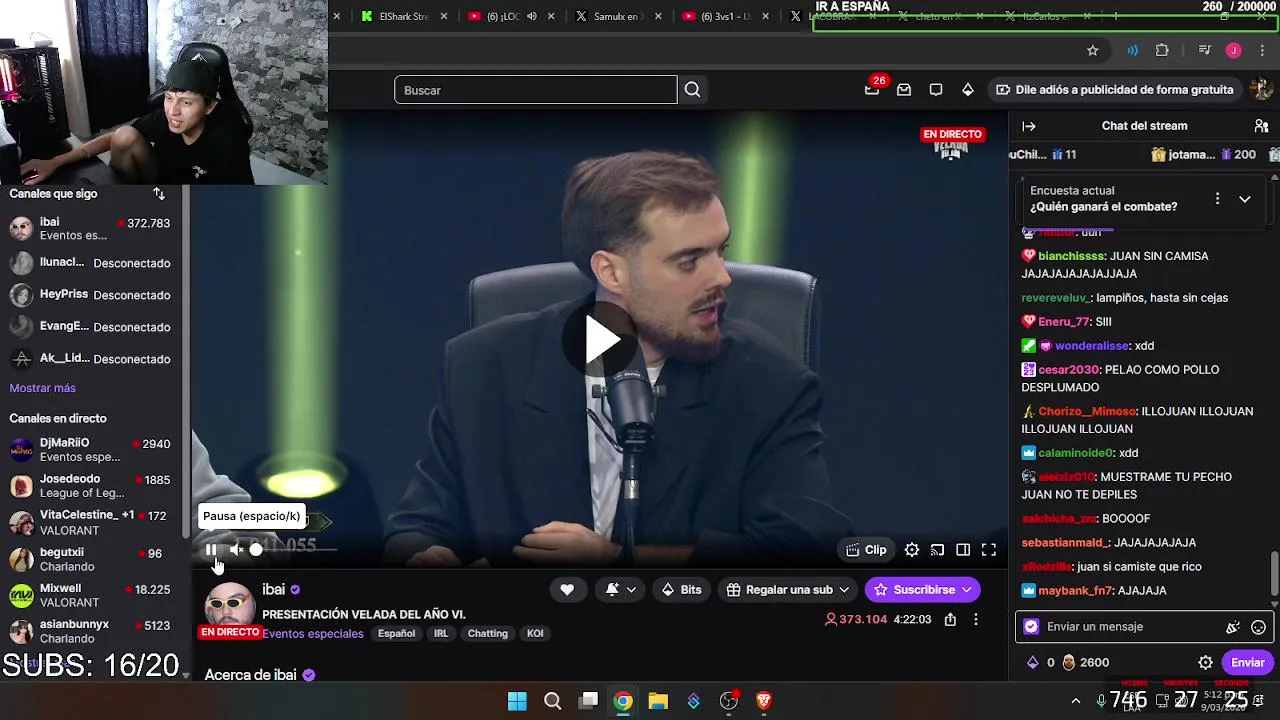Sort followed channels with arrows icon
Viewport: 1280px width, 720px height.
coord(159,193)
